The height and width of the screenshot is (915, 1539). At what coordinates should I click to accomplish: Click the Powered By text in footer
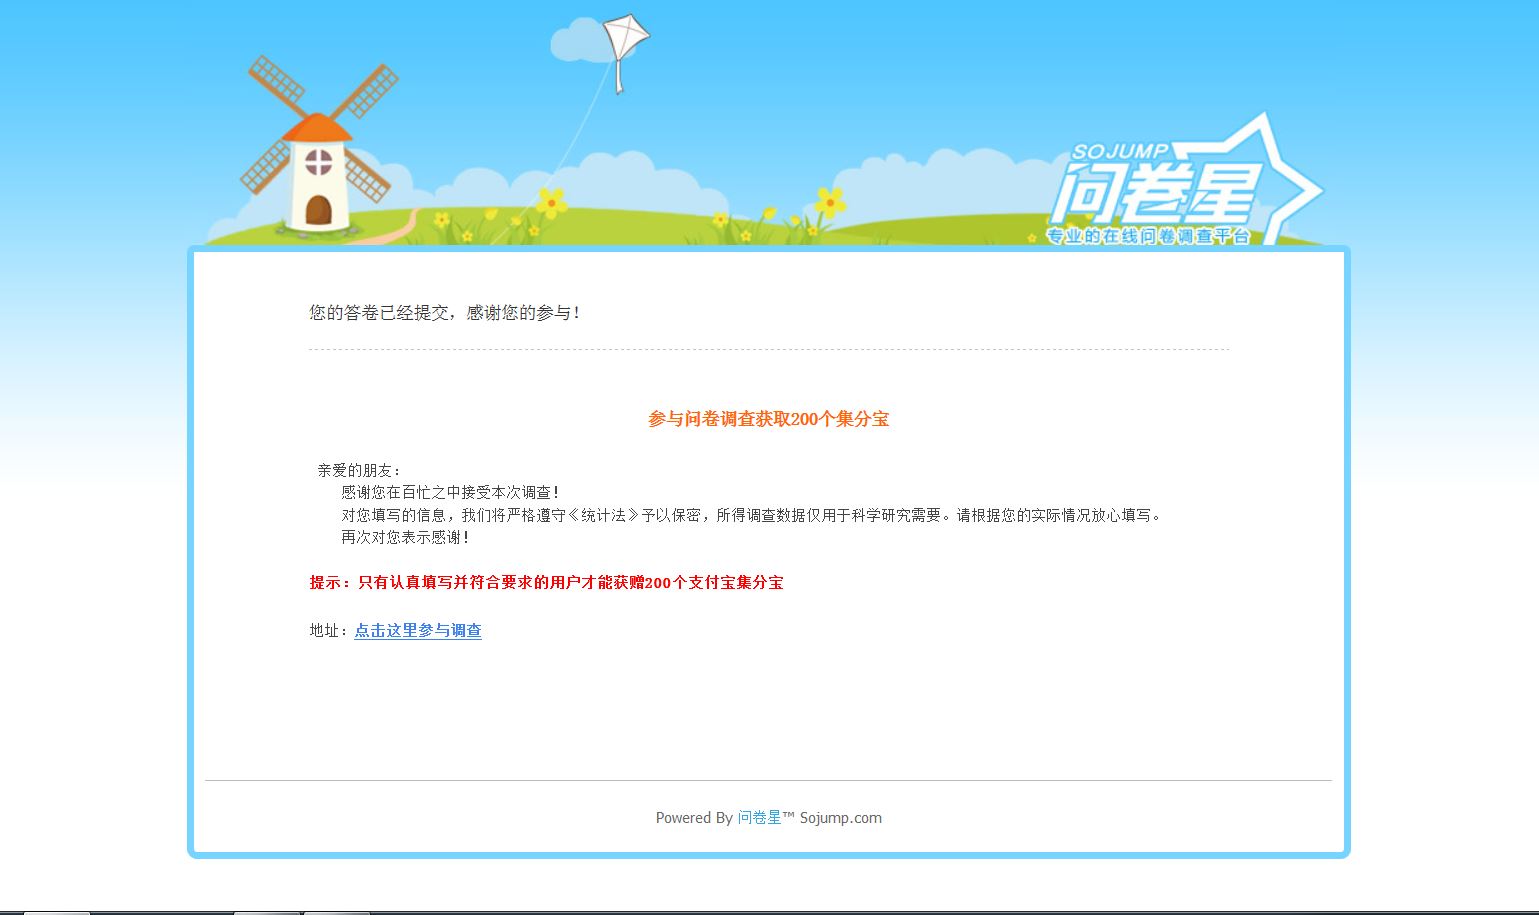[x=694, y=818]
